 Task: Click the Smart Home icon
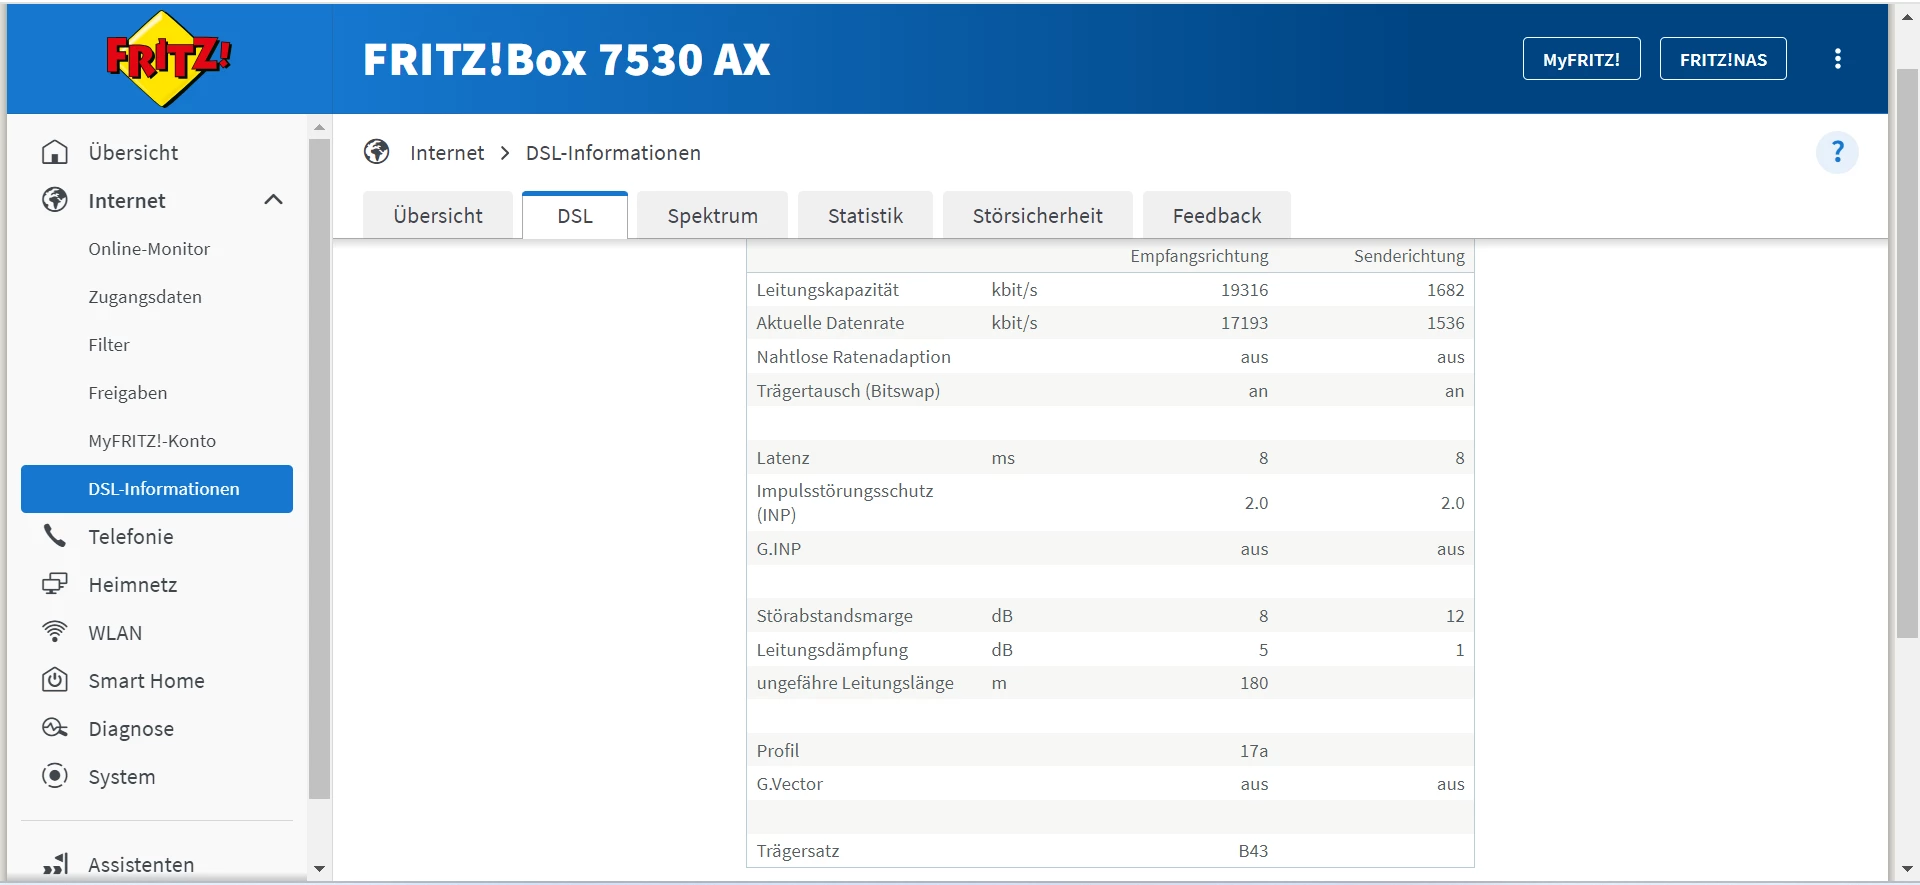[55, 680]
